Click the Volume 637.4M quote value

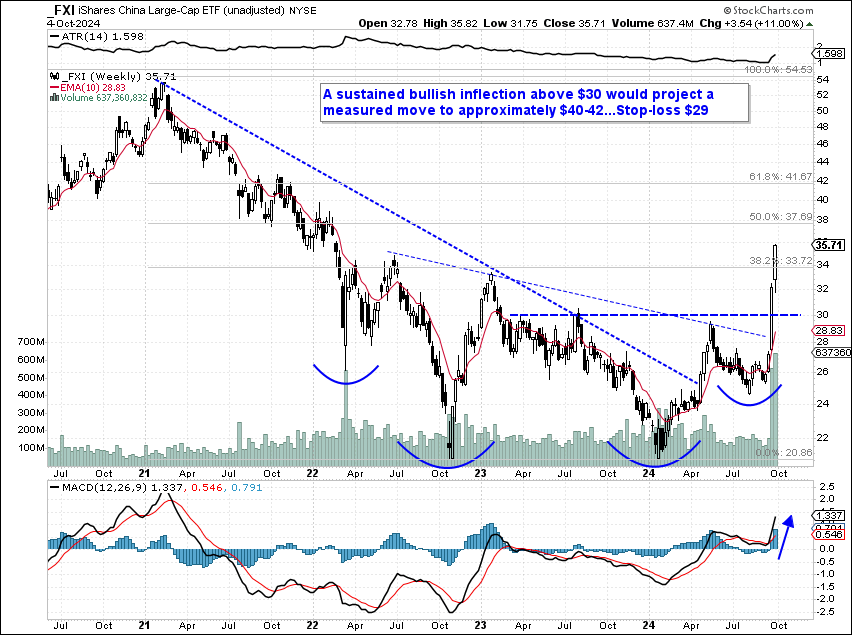click(x=651, y=23)
